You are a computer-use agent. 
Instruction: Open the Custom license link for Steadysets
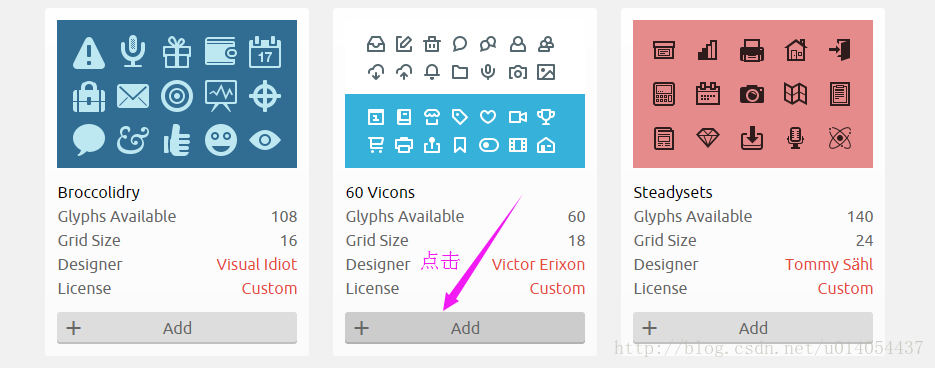coord(846,288)
